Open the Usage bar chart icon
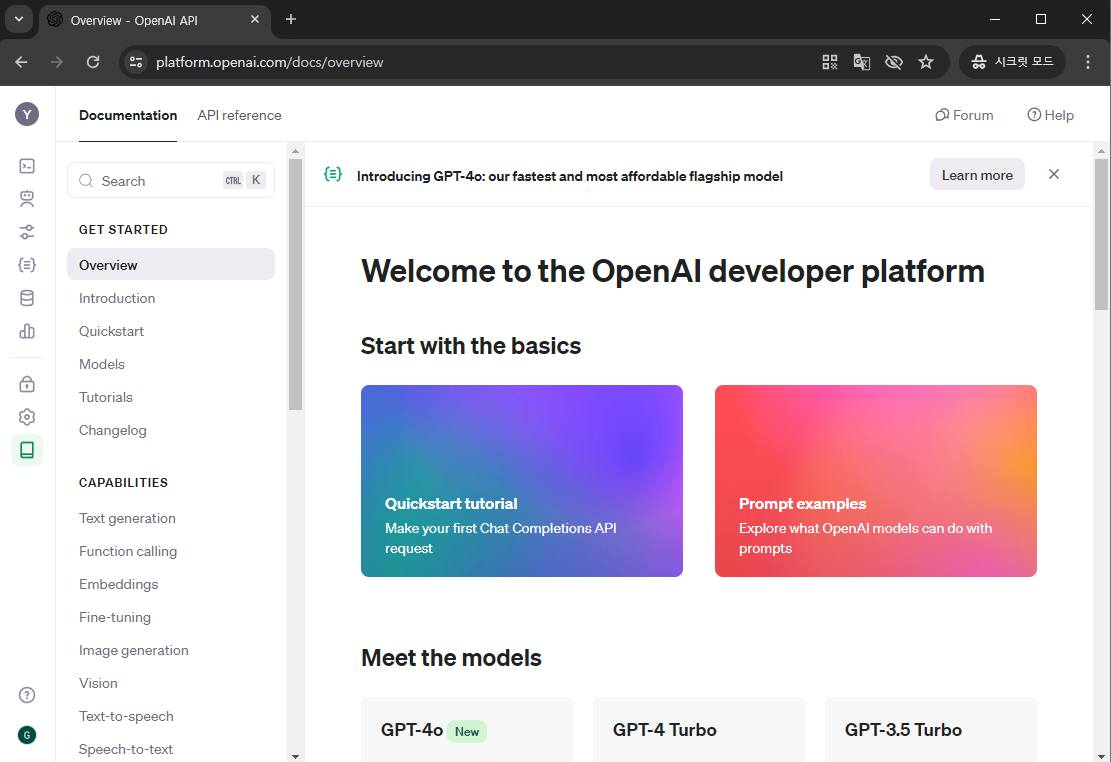Image resolution: width=1111 pixels, height=762 pixels. [x=27, y=331]
